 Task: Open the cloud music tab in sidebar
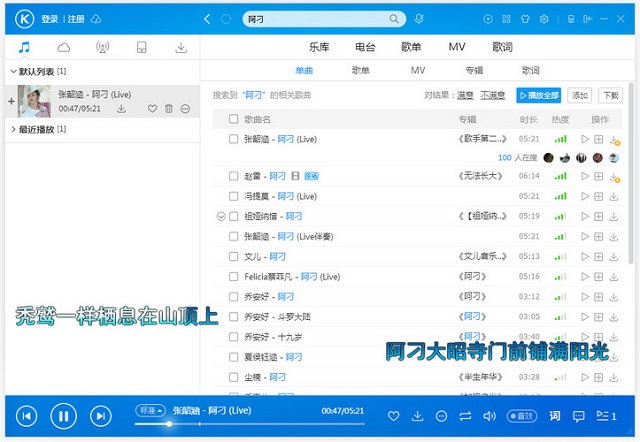[64, 47]
